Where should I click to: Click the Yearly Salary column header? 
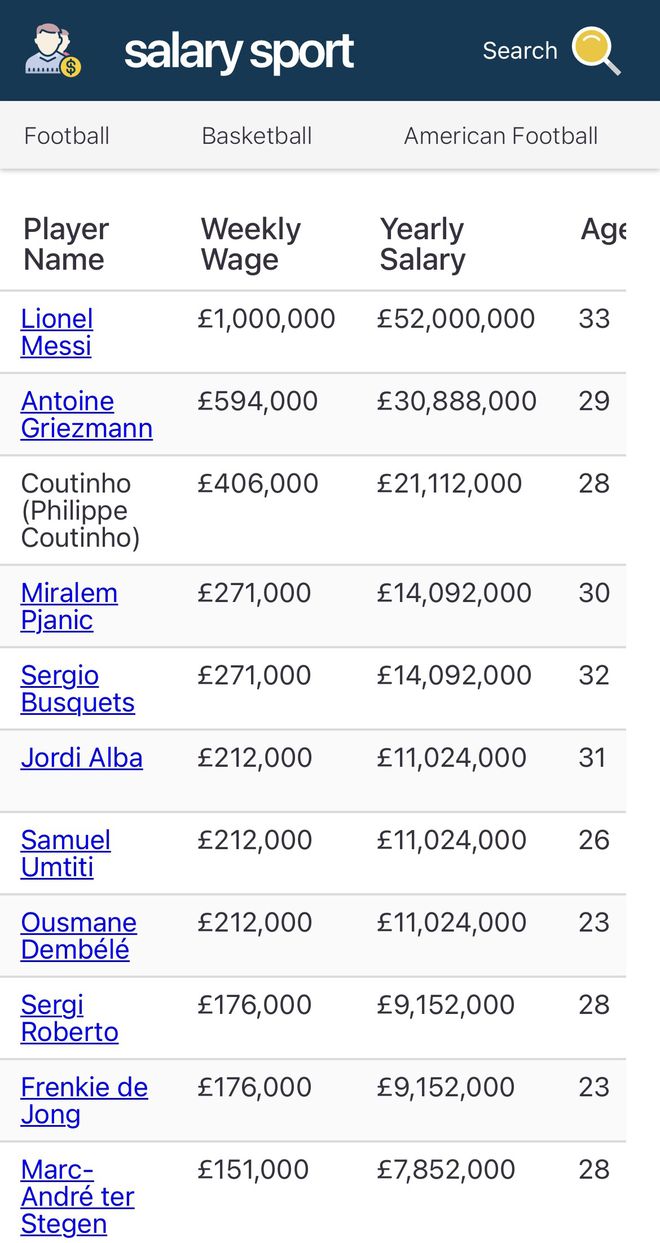[x=423, y=244]
